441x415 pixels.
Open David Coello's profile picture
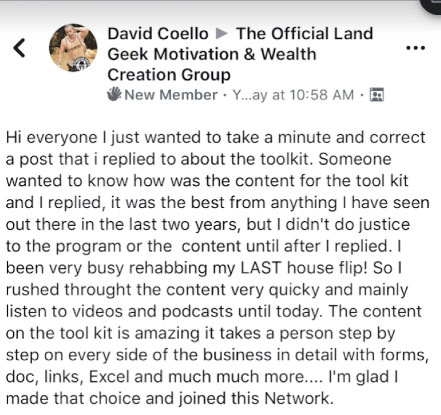(73, 47)
